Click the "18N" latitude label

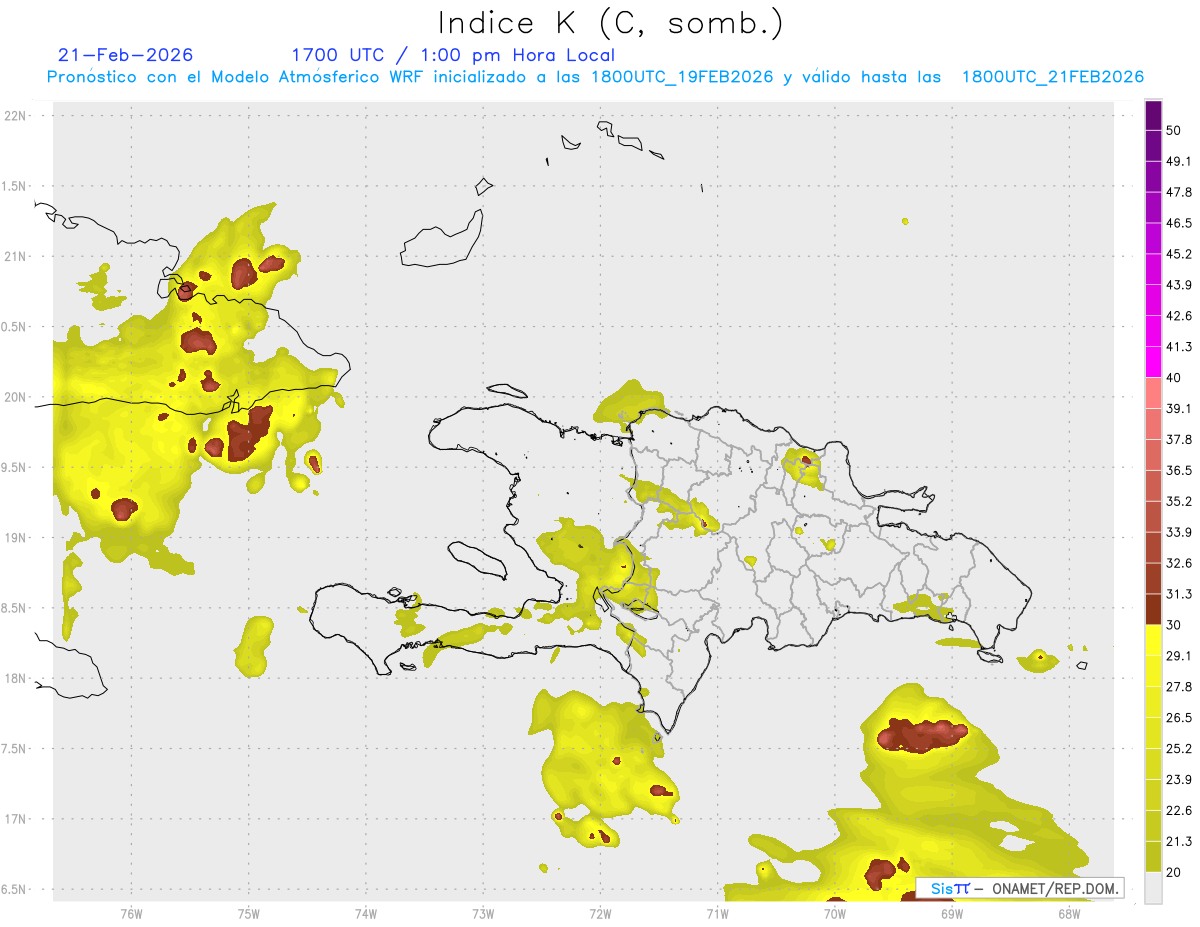coord(15,679)
